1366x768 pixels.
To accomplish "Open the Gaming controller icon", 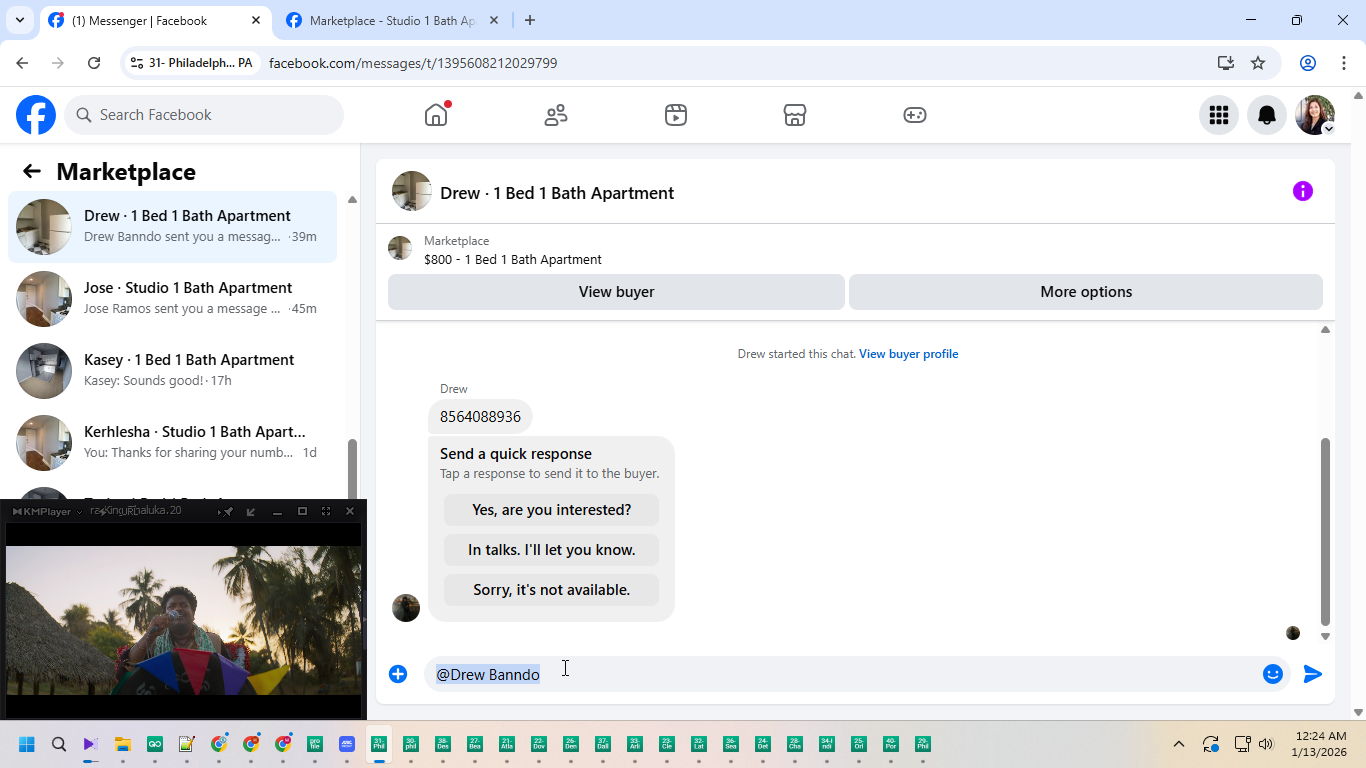I will pyautogui.click(x=915, y=115).
